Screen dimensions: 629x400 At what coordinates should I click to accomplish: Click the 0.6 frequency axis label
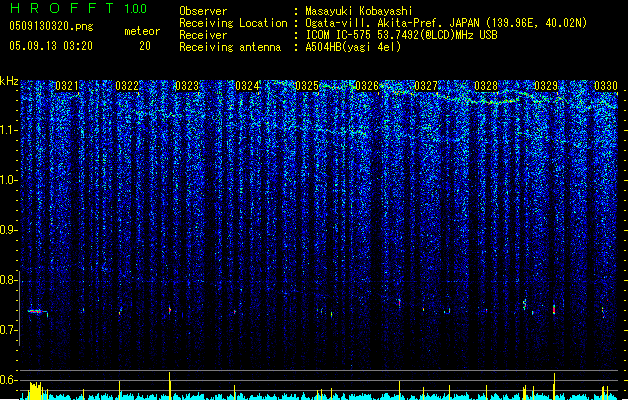tap(9, 380)
